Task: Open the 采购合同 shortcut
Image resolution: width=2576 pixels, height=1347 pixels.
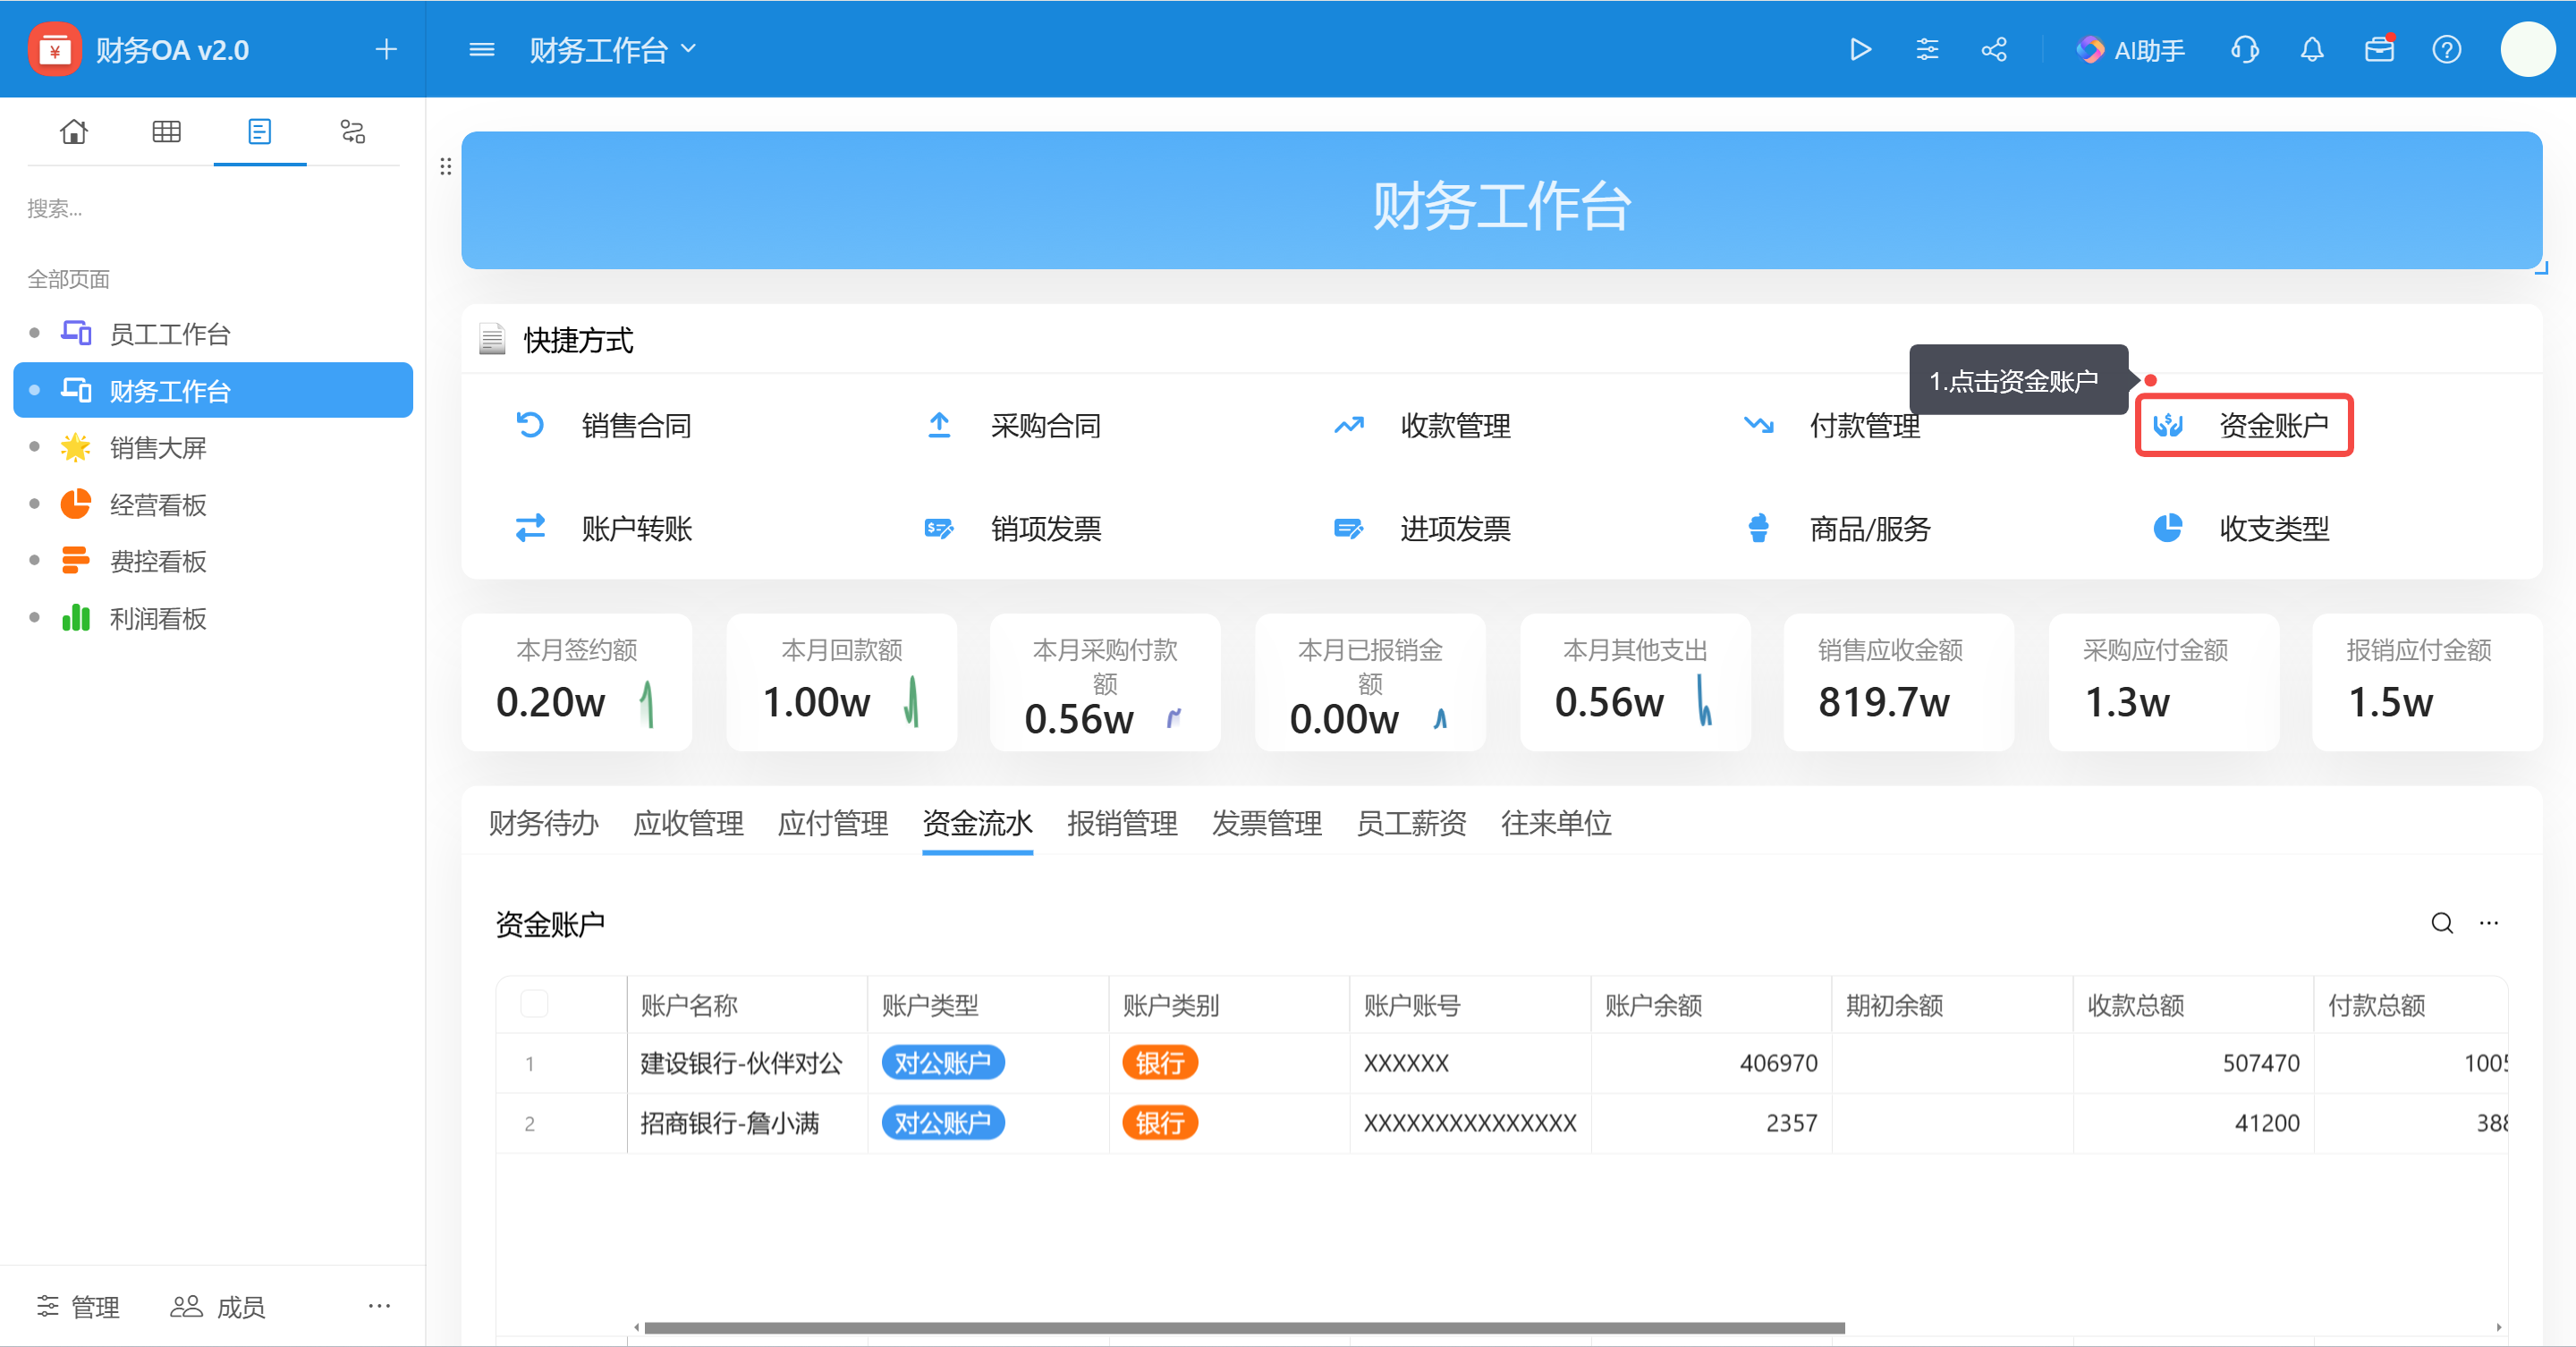Action: tap(1013, 425)
